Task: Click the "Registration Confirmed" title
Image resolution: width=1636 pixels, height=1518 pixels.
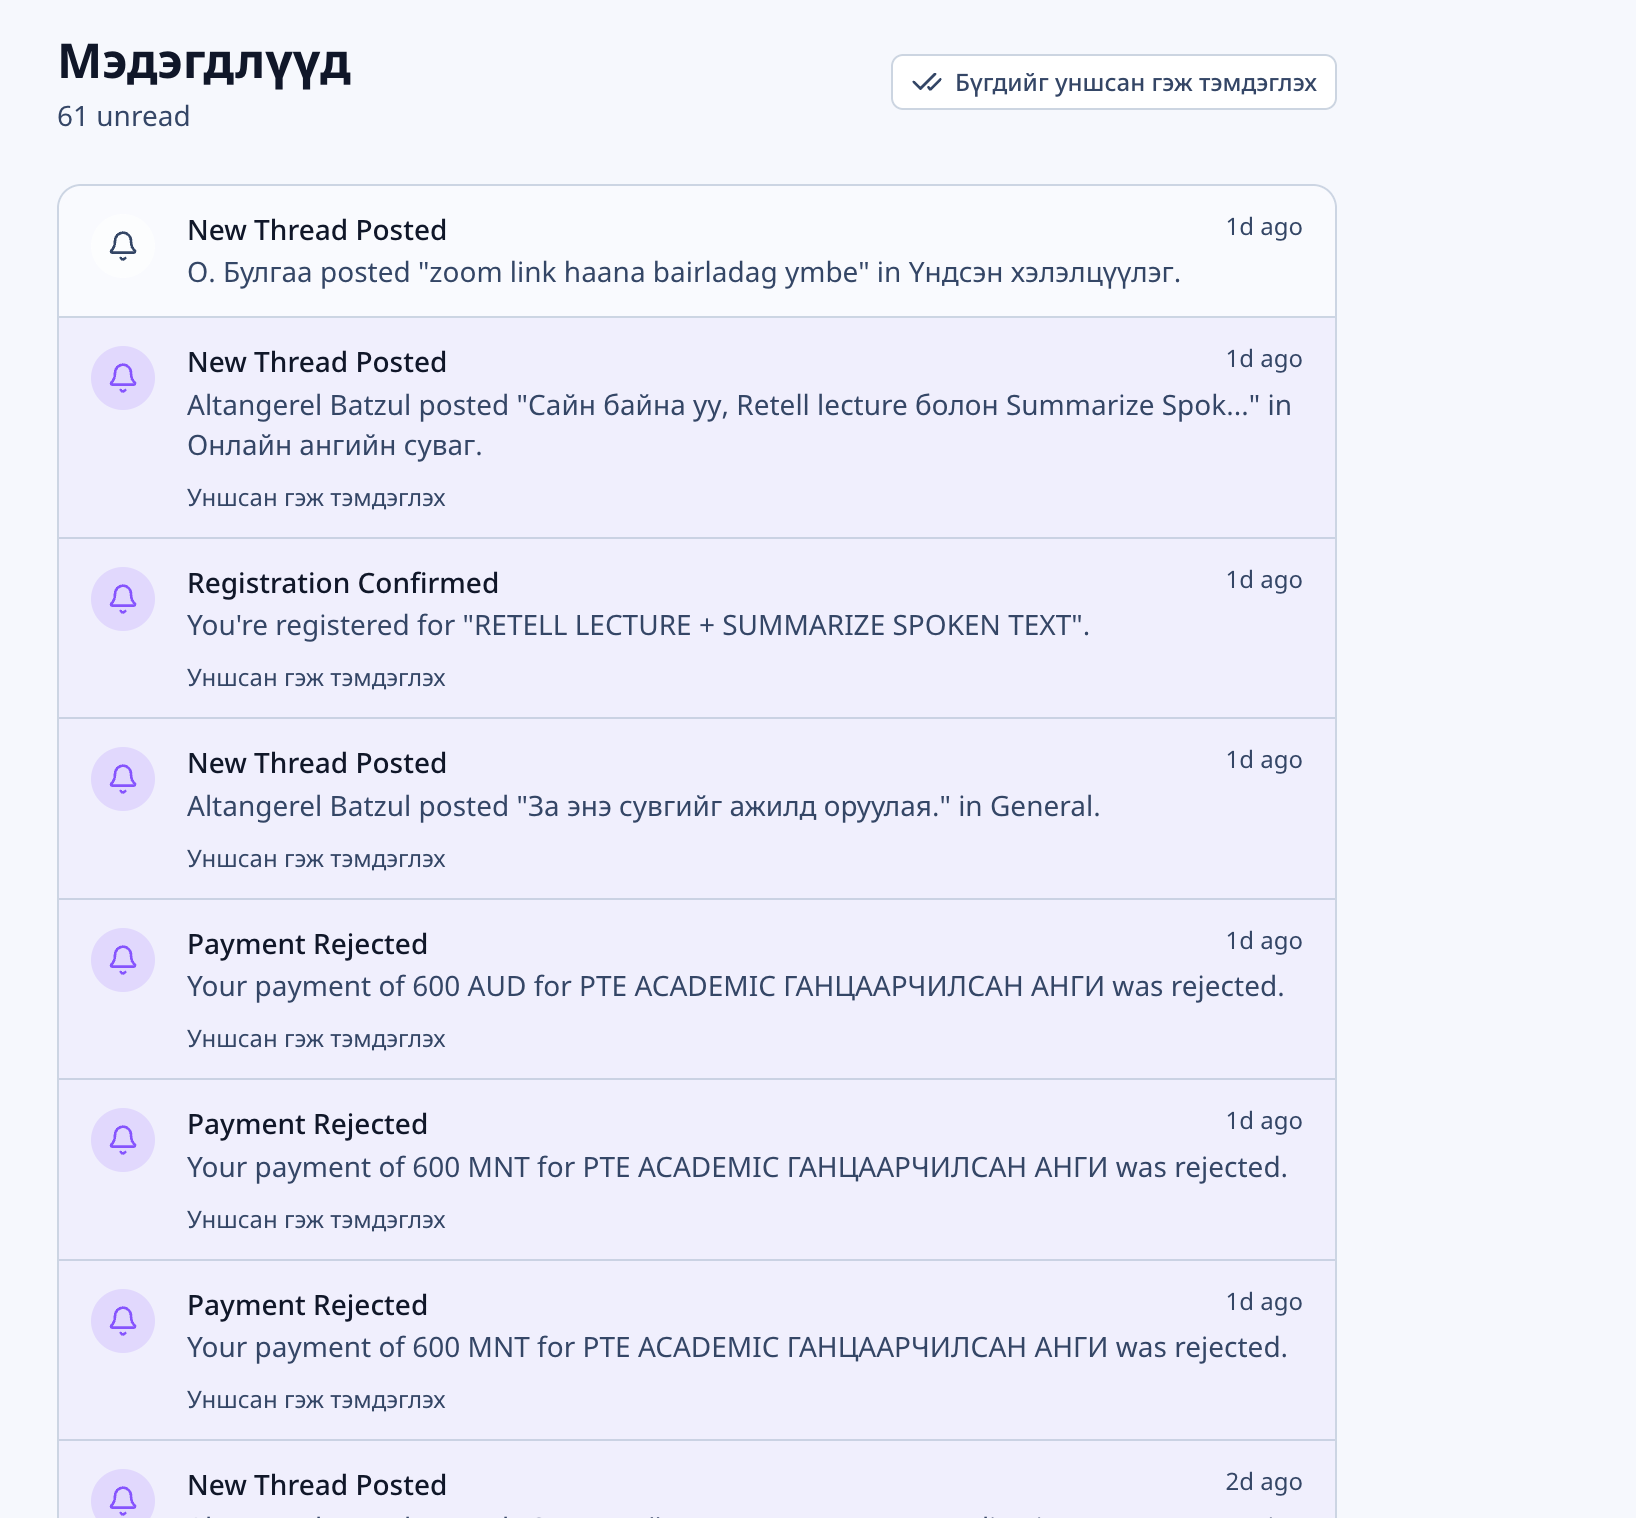Action: 343,583
